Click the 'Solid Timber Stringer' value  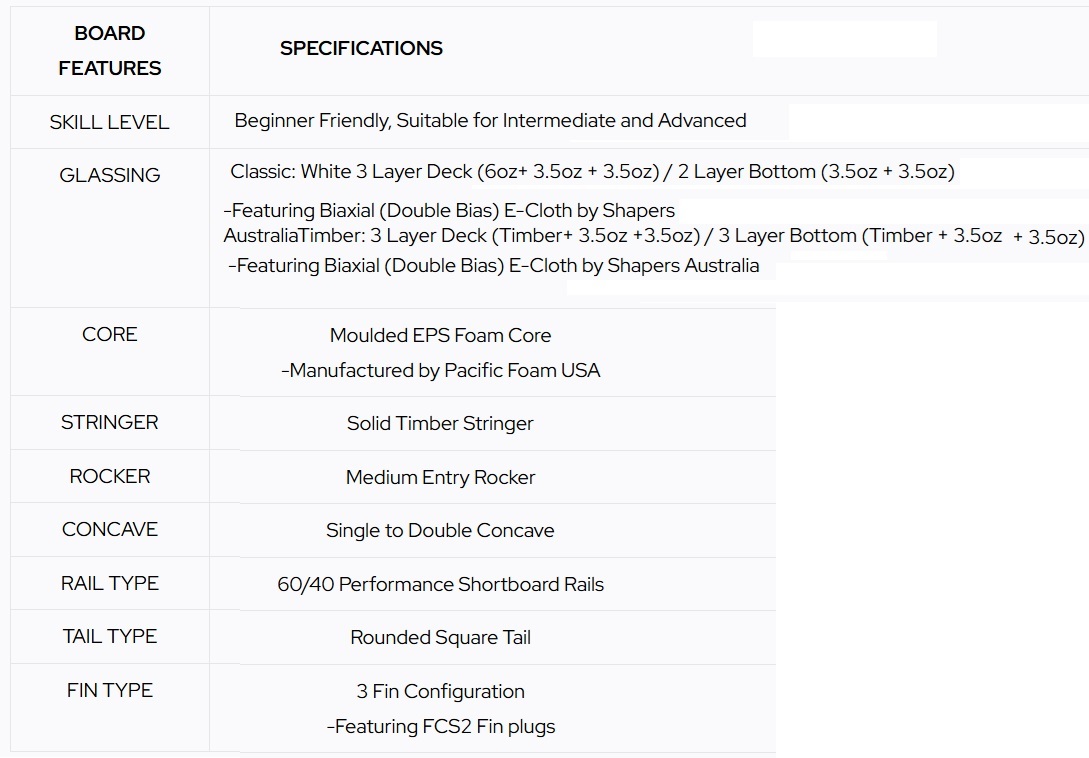click(440, 423)
